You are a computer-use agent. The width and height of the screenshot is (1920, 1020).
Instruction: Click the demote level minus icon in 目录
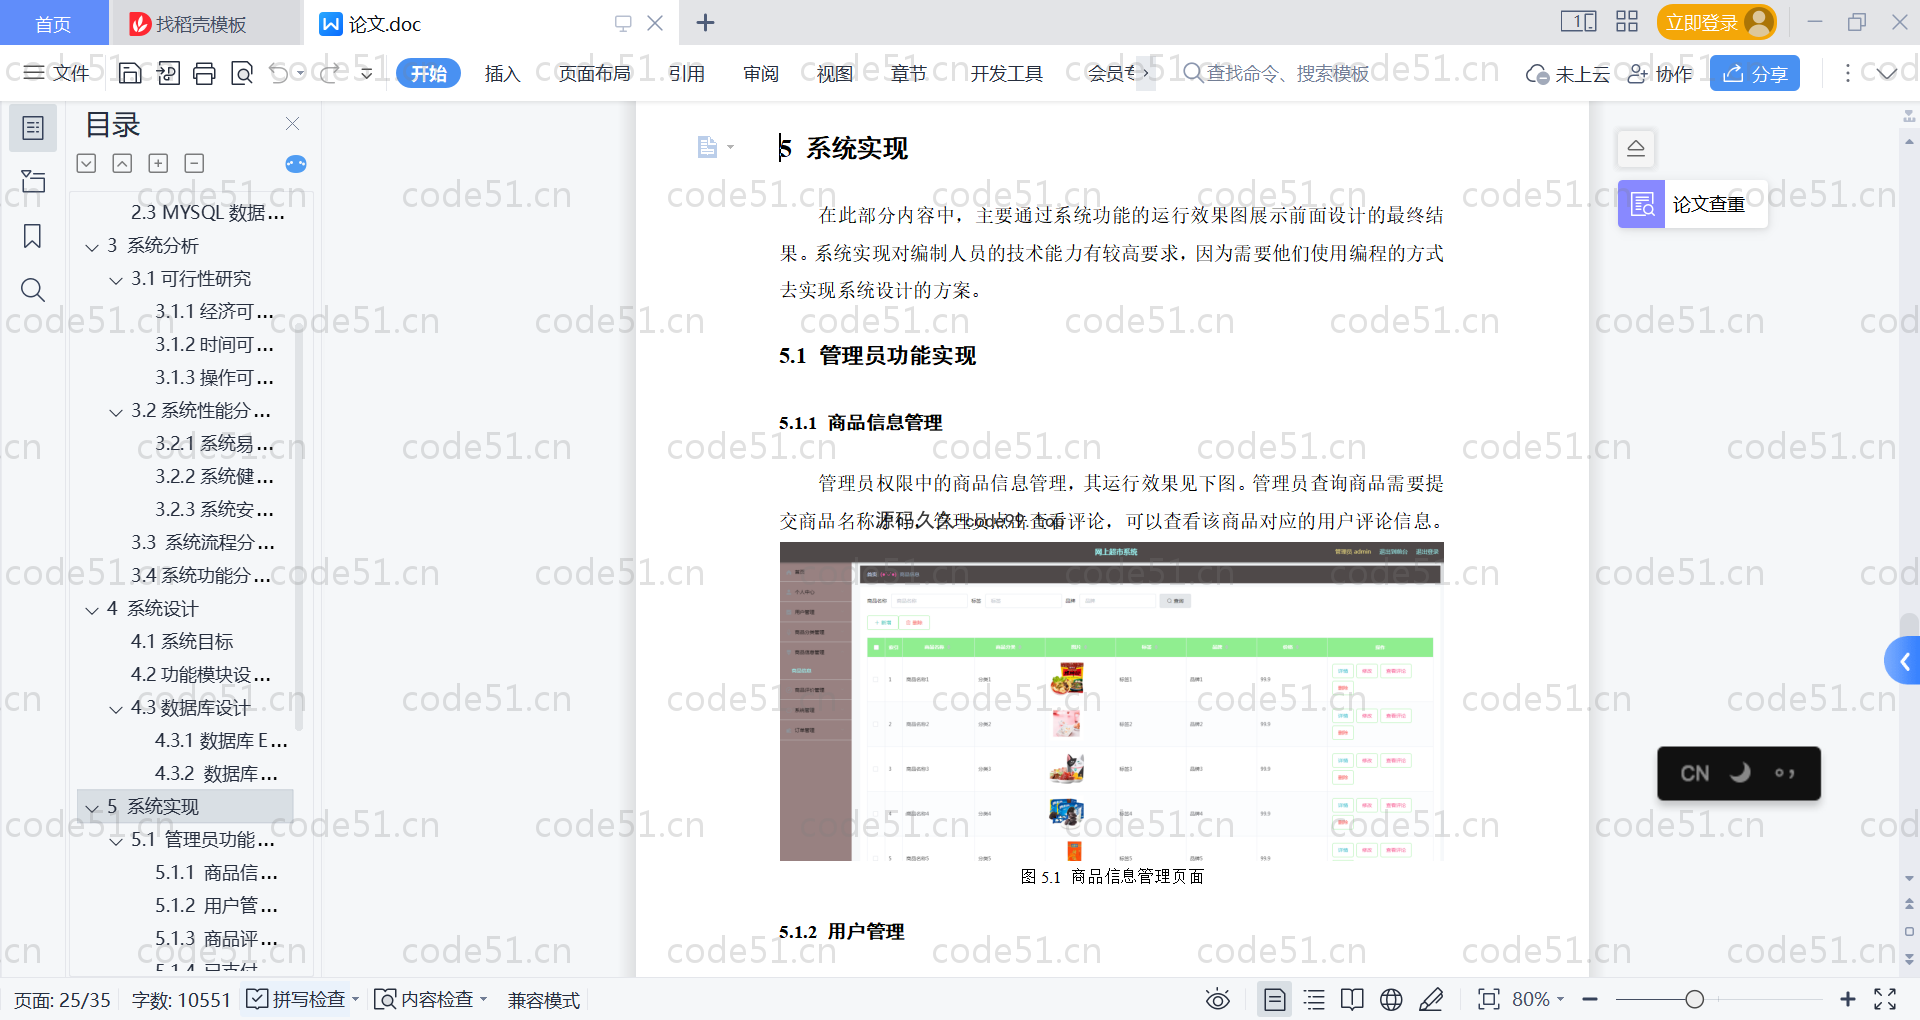tap(194, 163)
